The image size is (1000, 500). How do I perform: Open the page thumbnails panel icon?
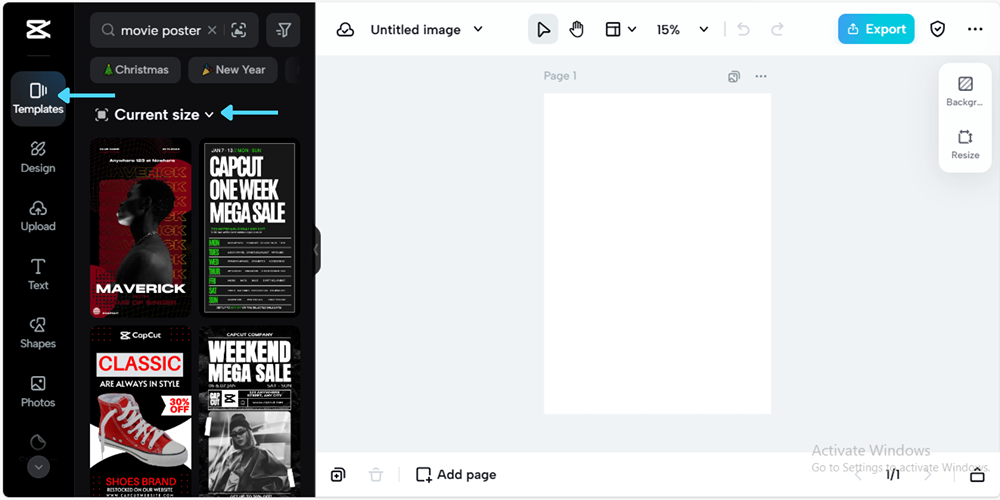click(x=977, y=474)
